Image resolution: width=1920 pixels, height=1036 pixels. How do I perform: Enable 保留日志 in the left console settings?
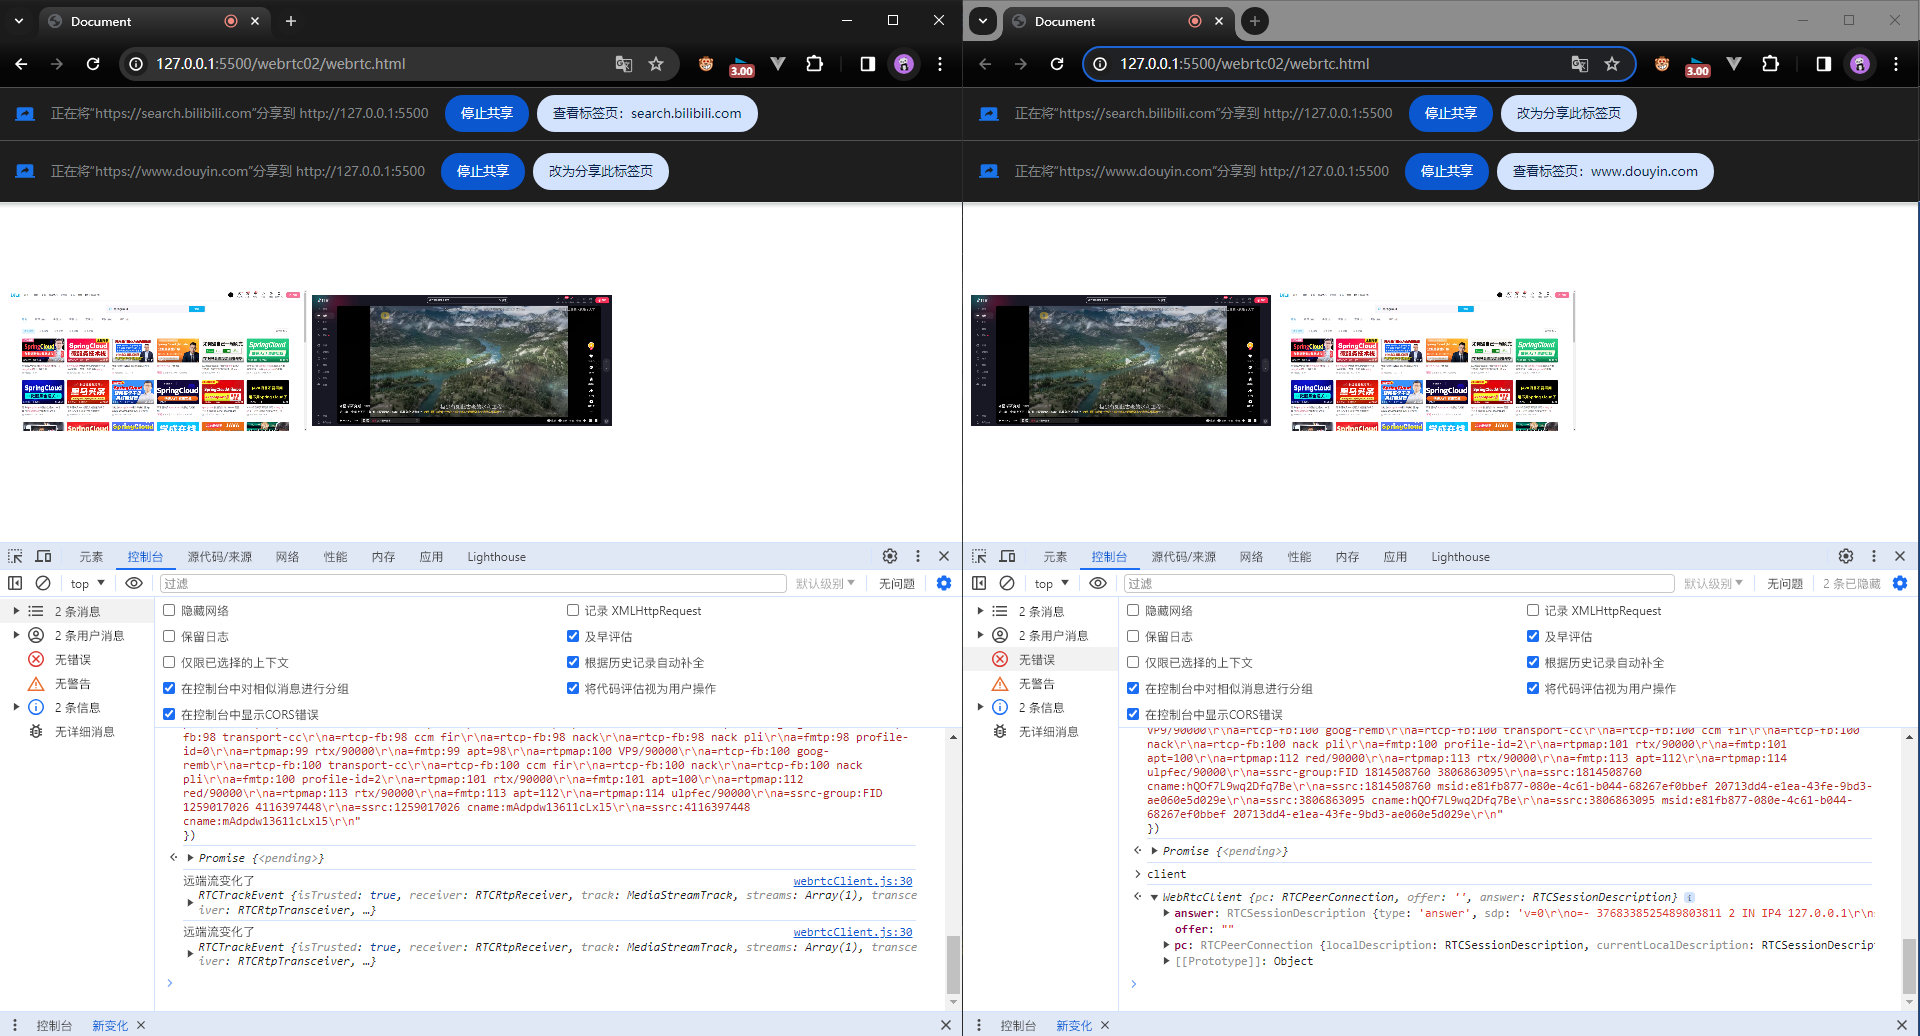[x=169, y=636]
